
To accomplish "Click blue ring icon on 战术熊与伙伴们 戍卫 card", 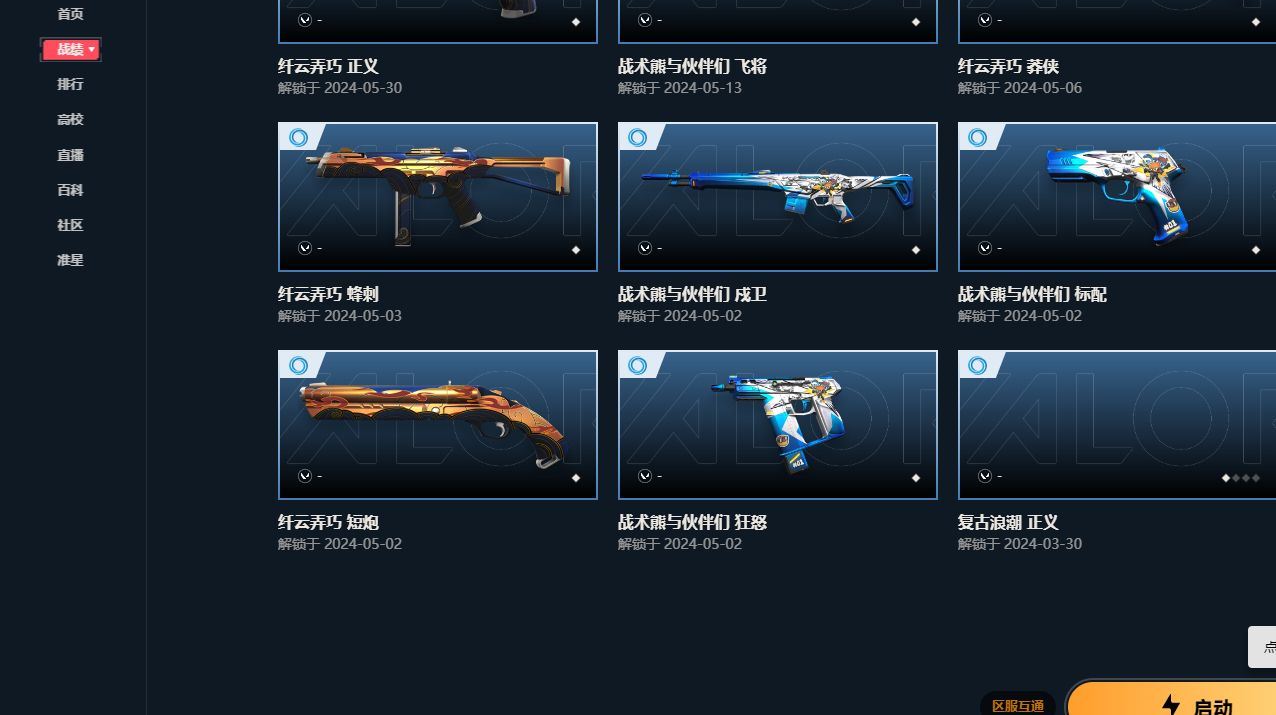I will point(638,138).
